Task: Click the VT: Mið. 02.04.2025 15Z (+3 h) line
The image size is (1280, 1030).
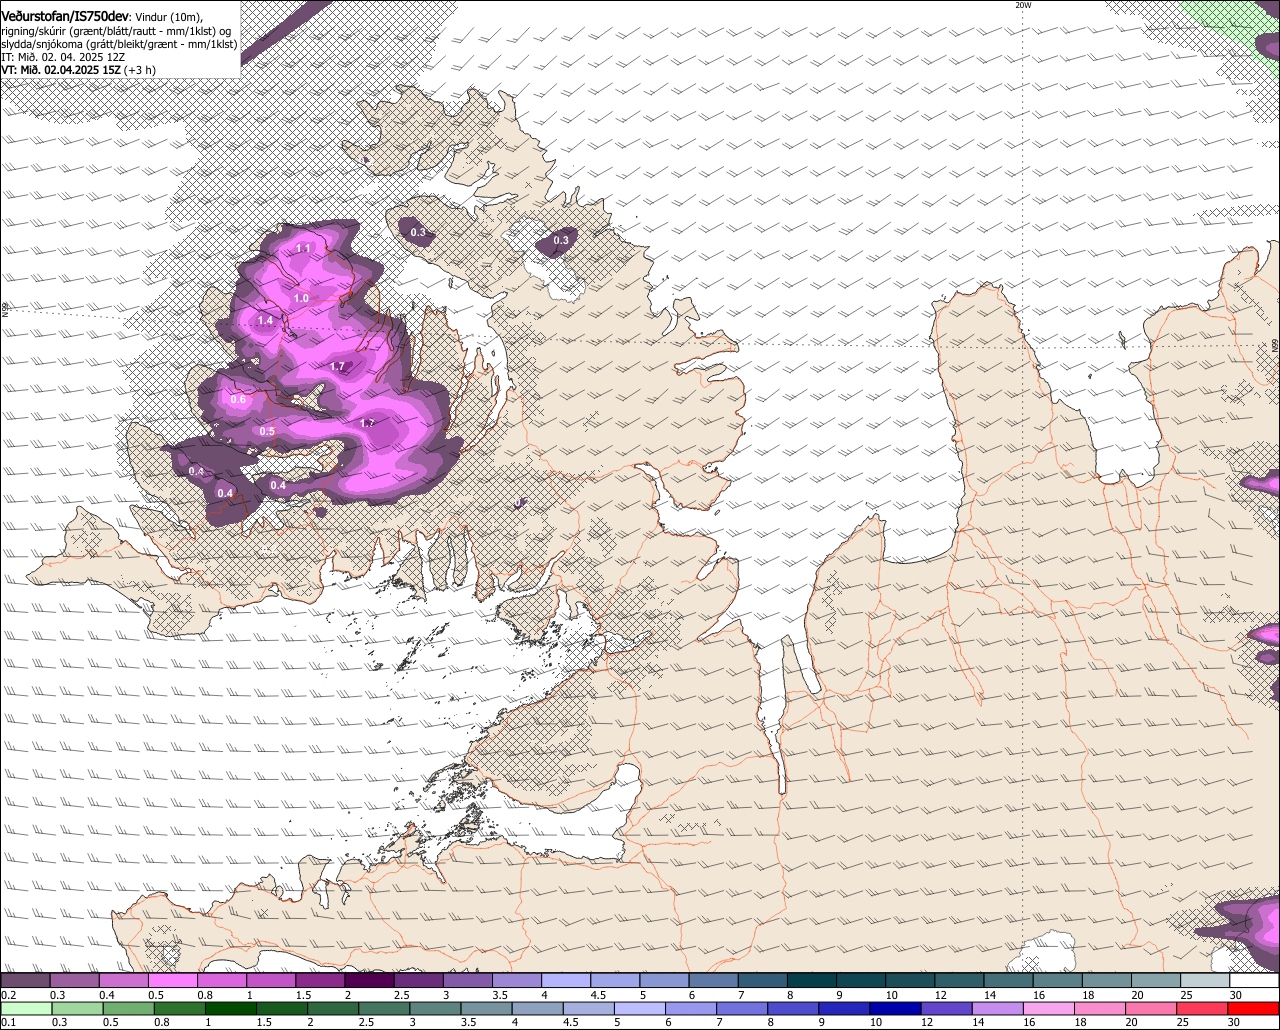Action: [x=76, y=70]
